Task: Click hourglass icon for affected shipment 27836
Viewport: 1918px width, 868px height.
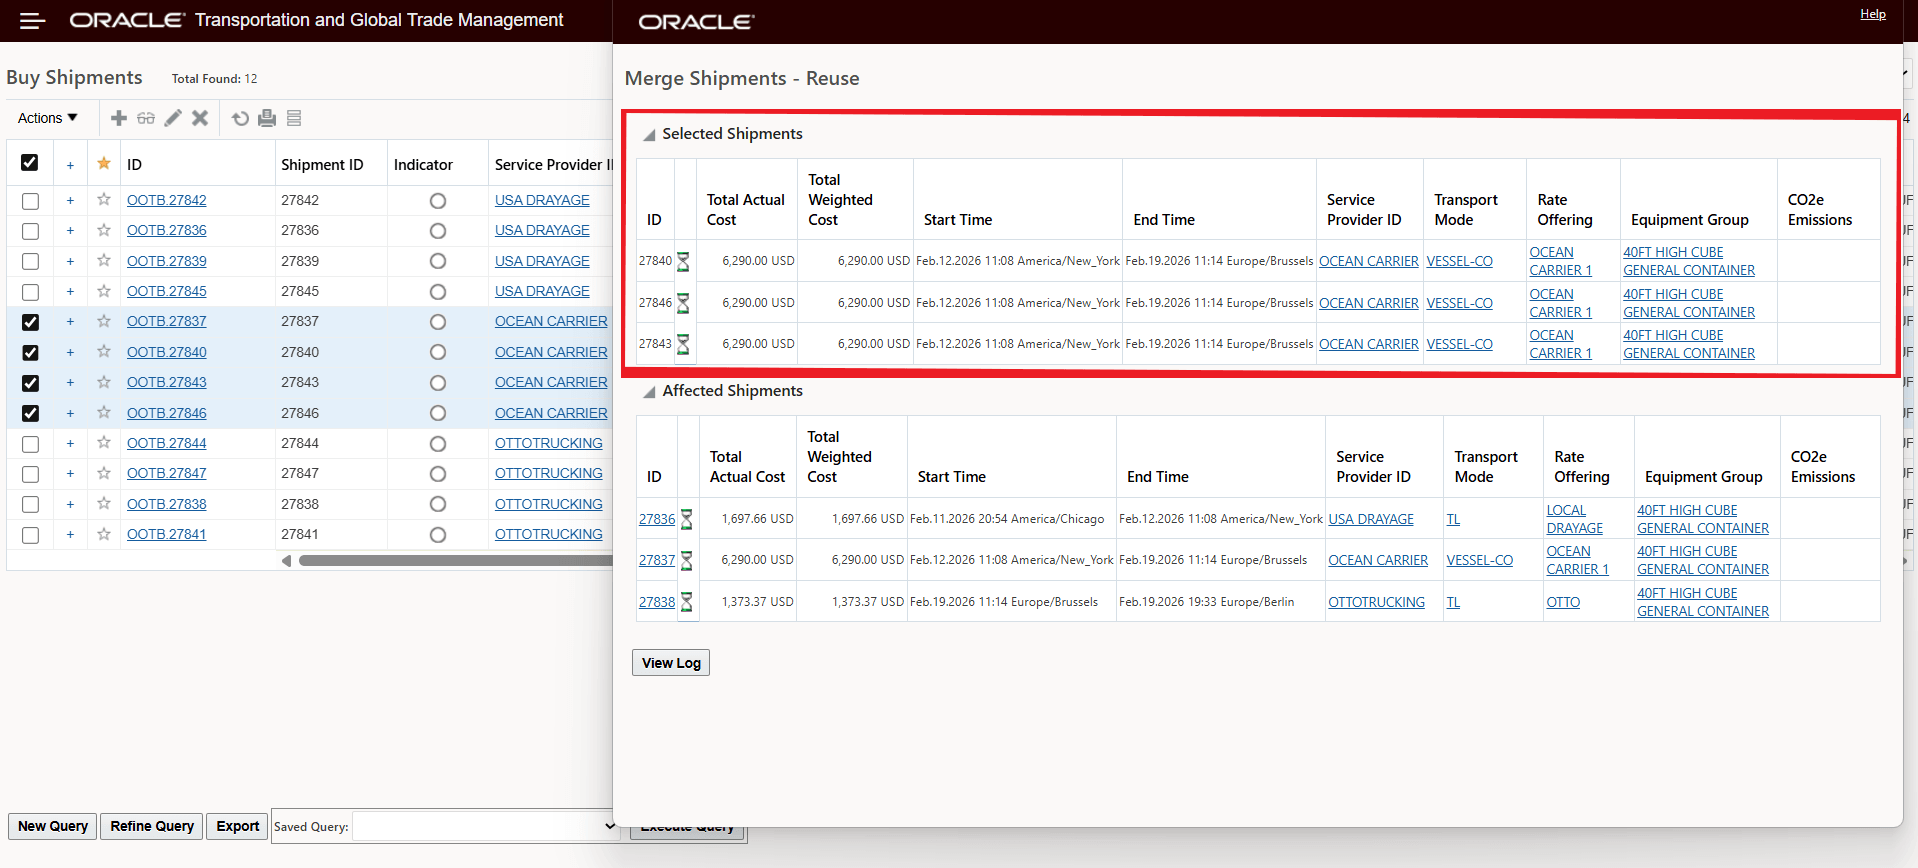Action: click(687, 519)
